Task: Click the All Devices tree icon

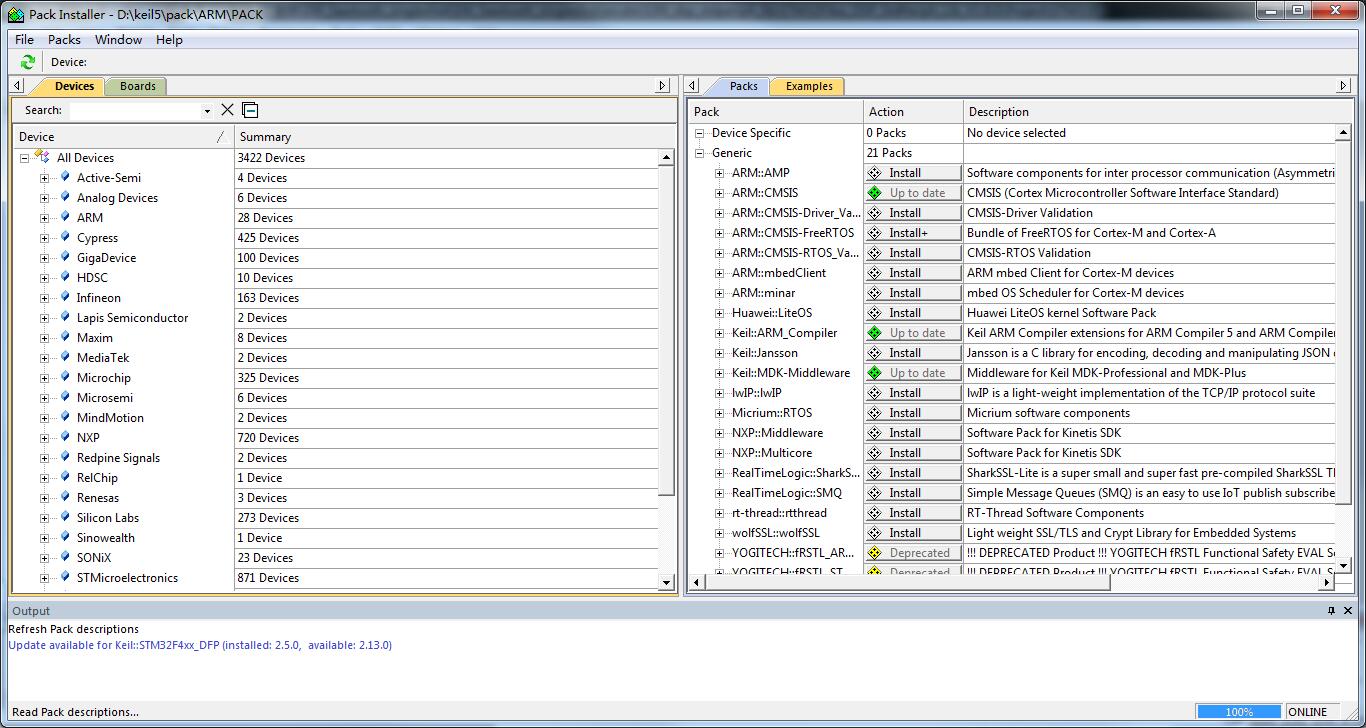Action: click(x=42, y=157)
